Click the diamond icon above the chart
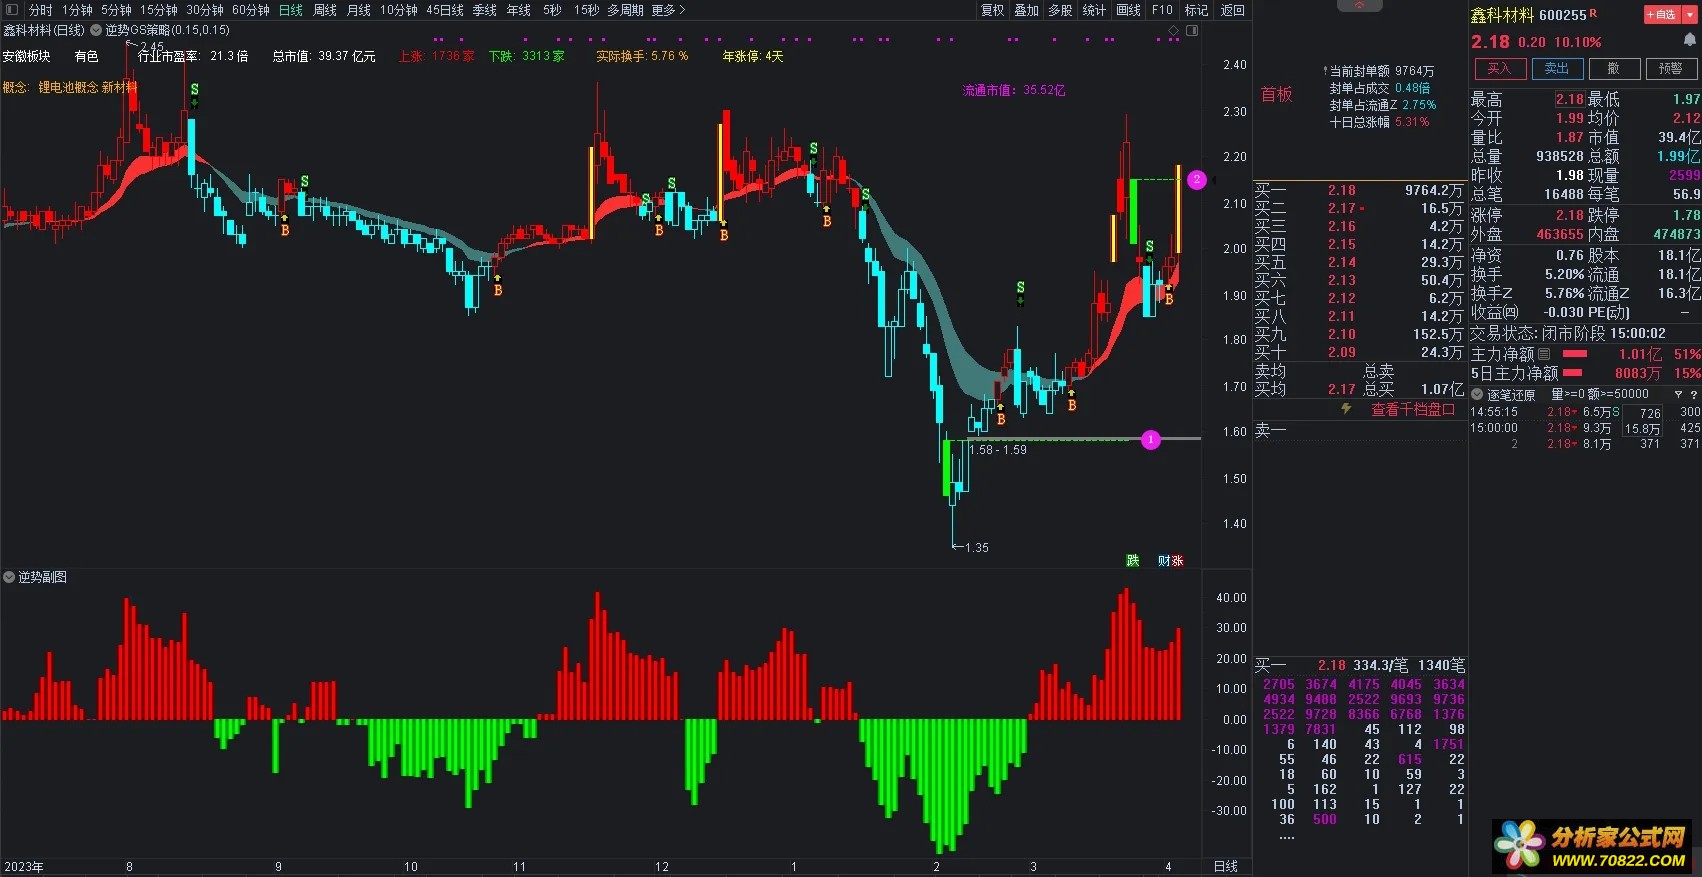 [1174, 31]
